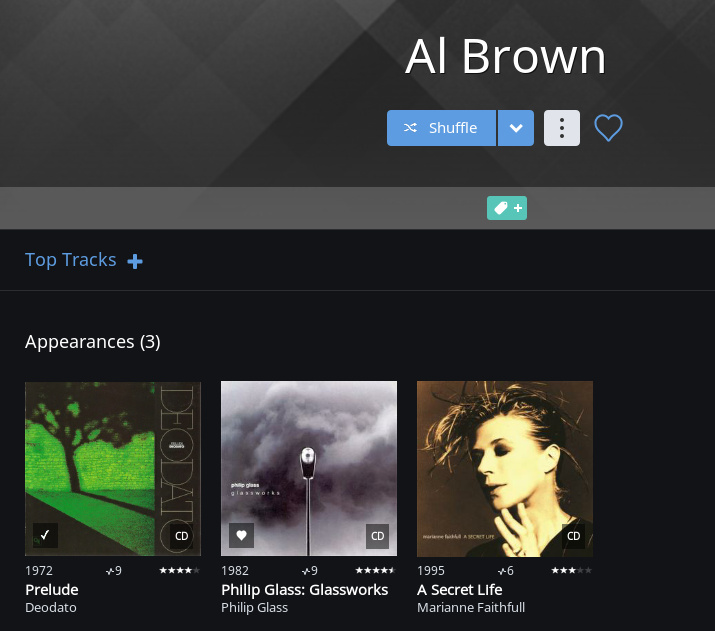715x631 pixels.
Task: Open the Top Tracks link
Action: point(71,260)
